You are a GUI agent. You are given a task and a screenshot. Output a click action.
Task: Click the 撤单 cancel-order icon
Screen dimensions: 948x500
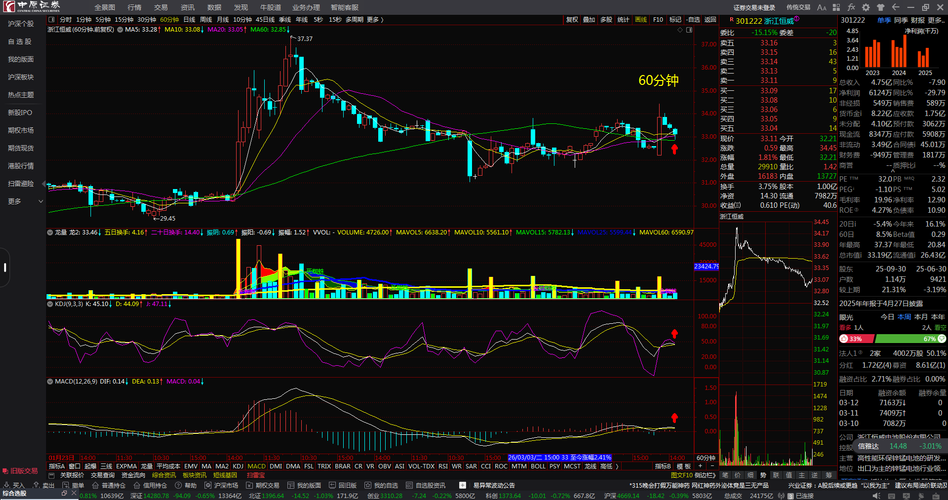[x=66, y=485]
